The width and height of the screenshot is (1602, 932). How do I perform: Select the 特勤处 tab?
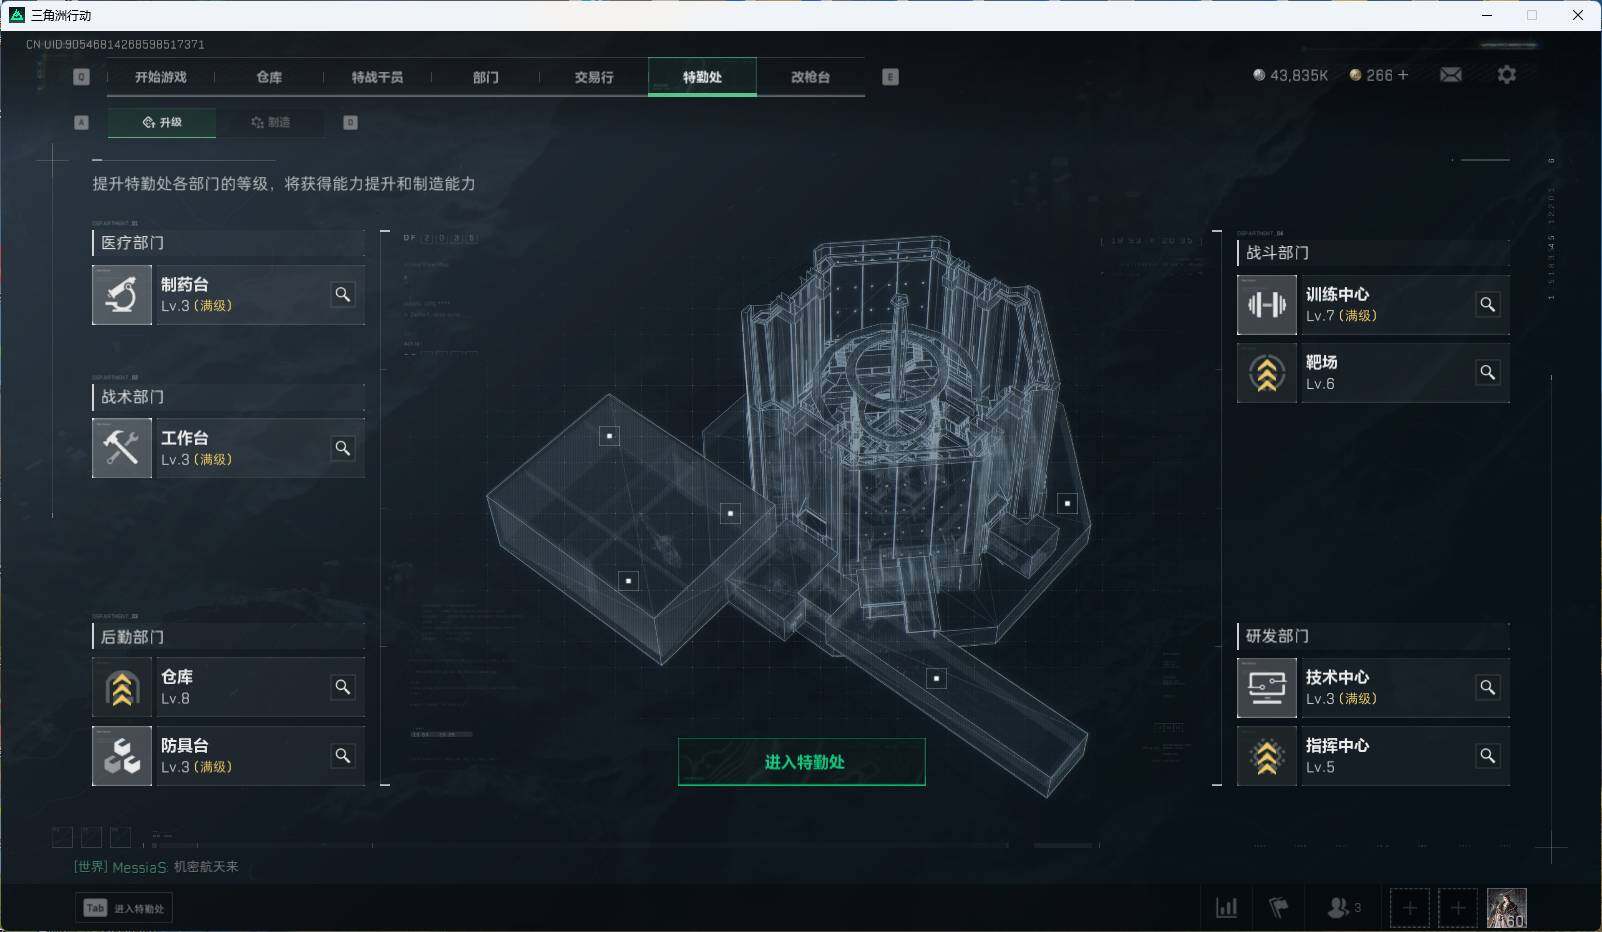[702, 77]
